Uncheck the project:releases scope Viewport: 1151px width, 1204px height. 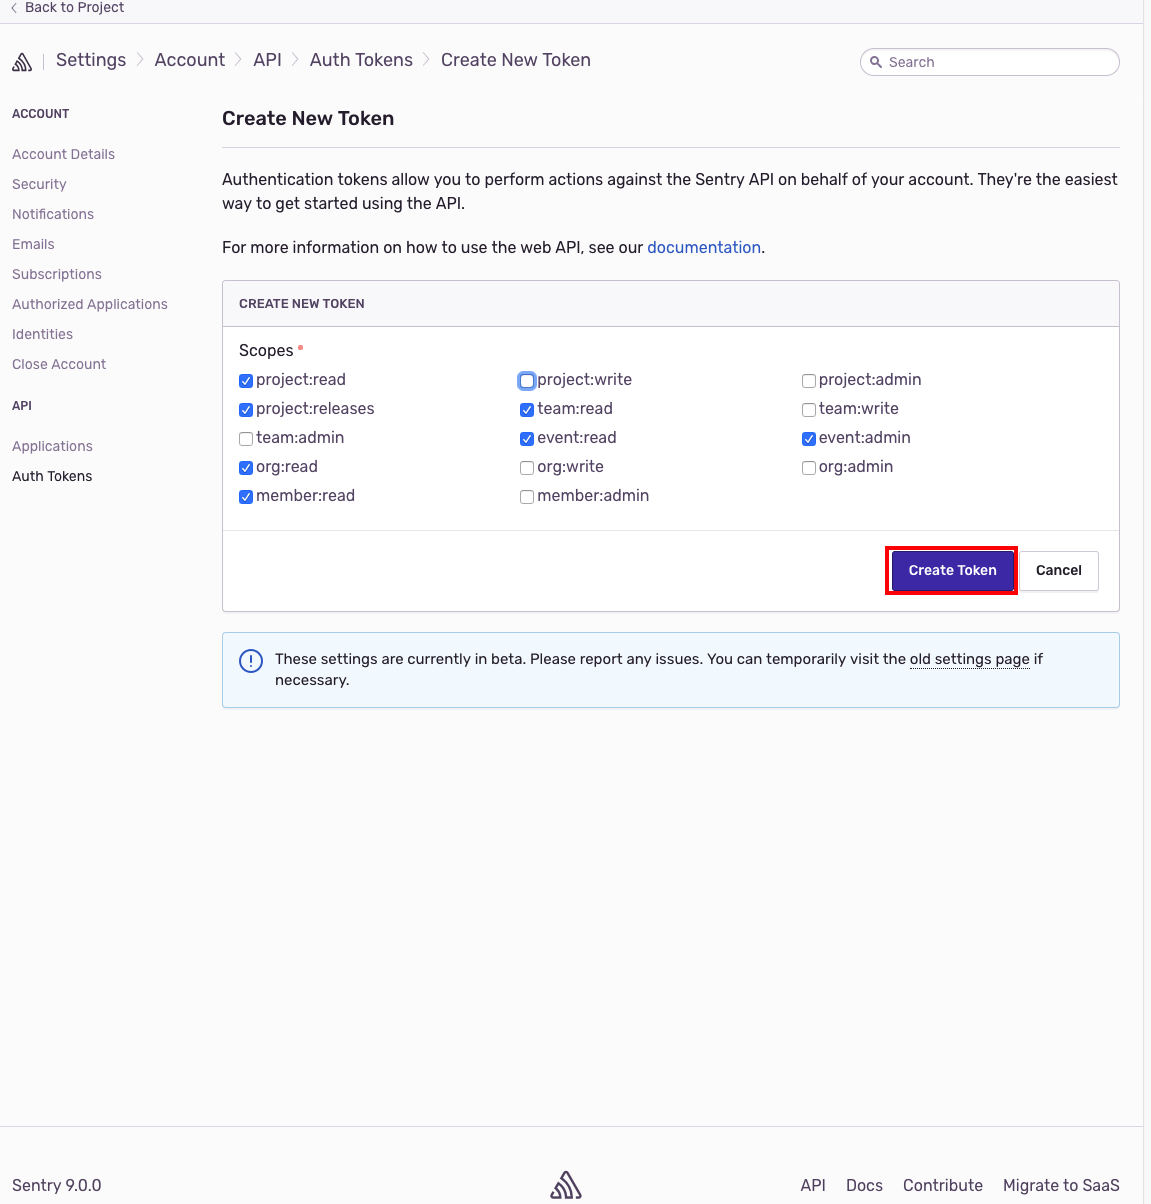(246, 410)
